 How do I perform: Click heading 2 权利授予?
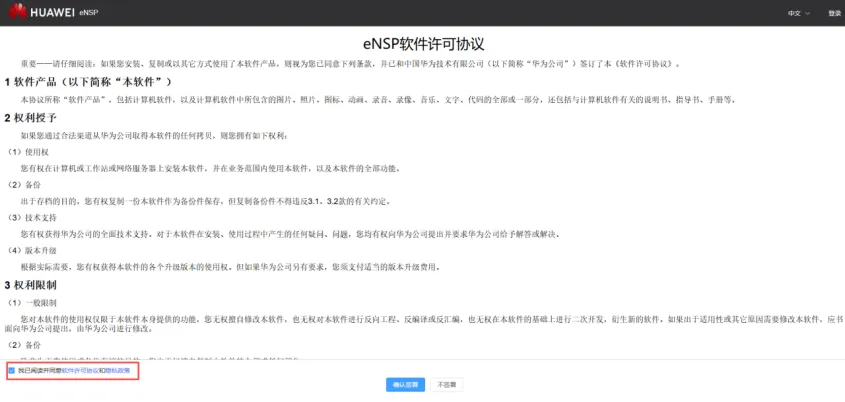[31, 117]
